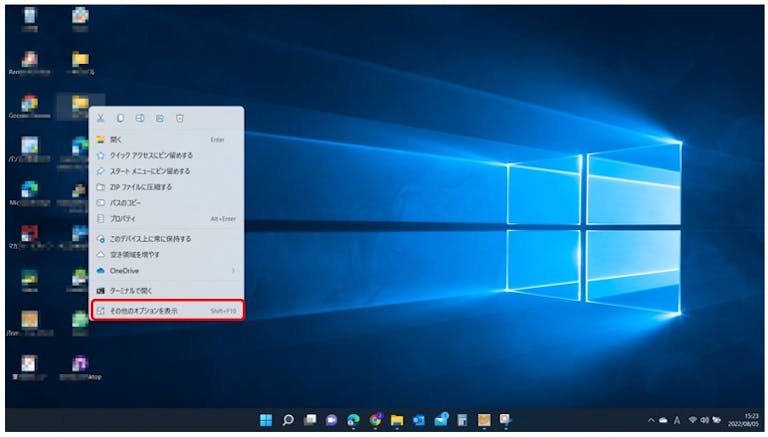Image resolution: width=768 pixels, height=437 pixels.
Task: Select 空き領域を増やす entry
Action: (167, 255)
